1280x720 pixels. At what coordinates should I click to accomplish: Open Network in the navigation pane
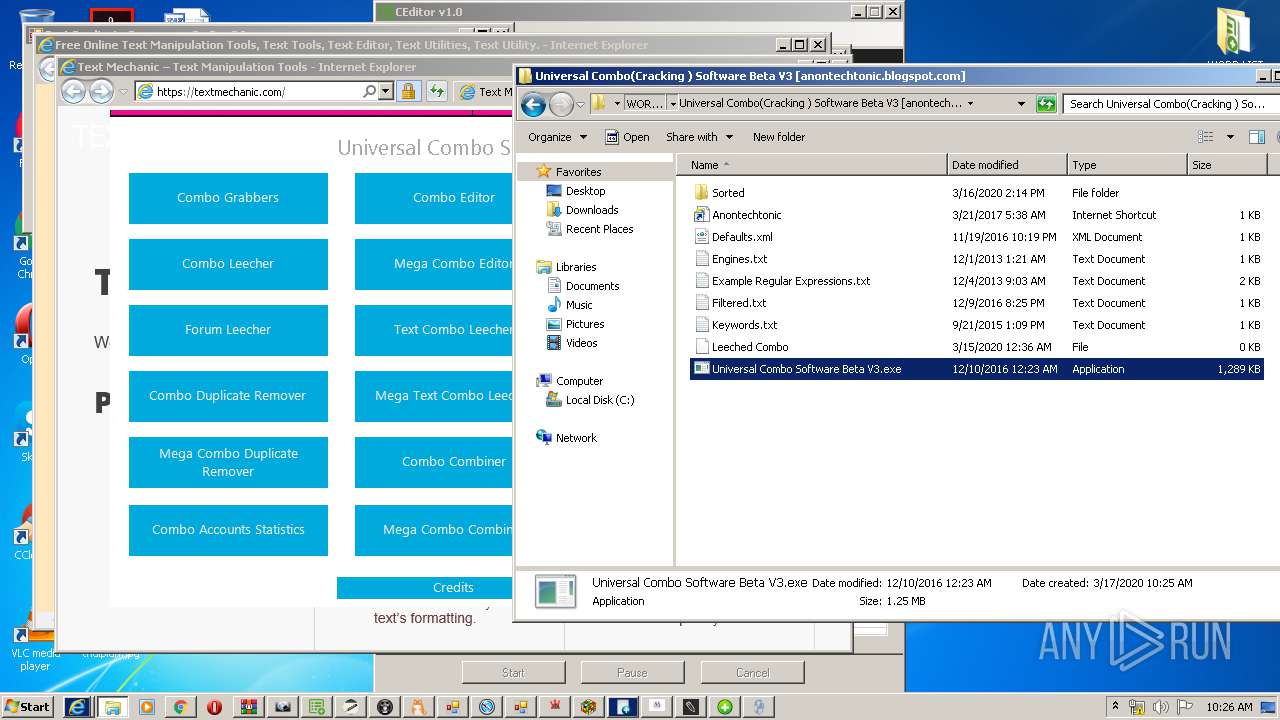576,438
